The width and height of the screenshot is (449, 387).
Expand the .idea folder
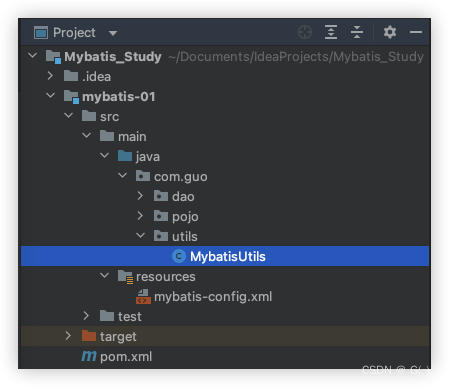(50, 76)
